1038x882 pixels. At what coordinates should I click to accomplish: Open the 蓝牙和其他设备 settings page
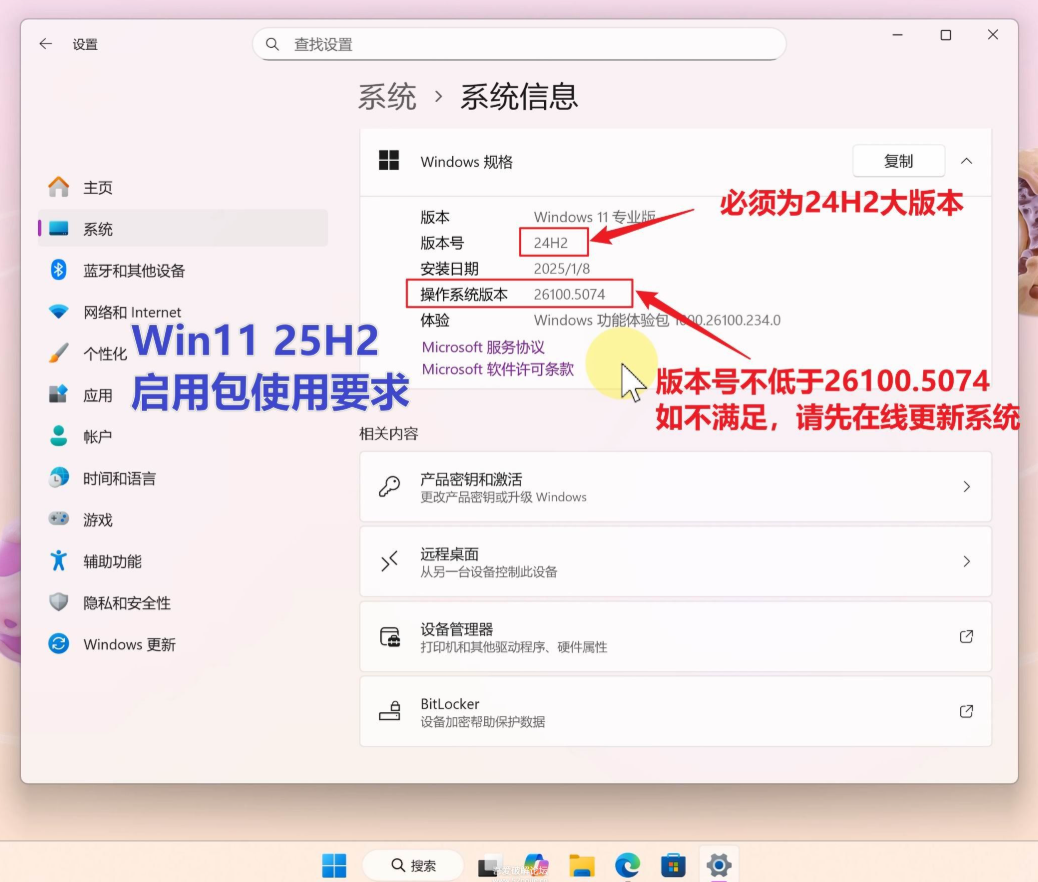(134, 271)
